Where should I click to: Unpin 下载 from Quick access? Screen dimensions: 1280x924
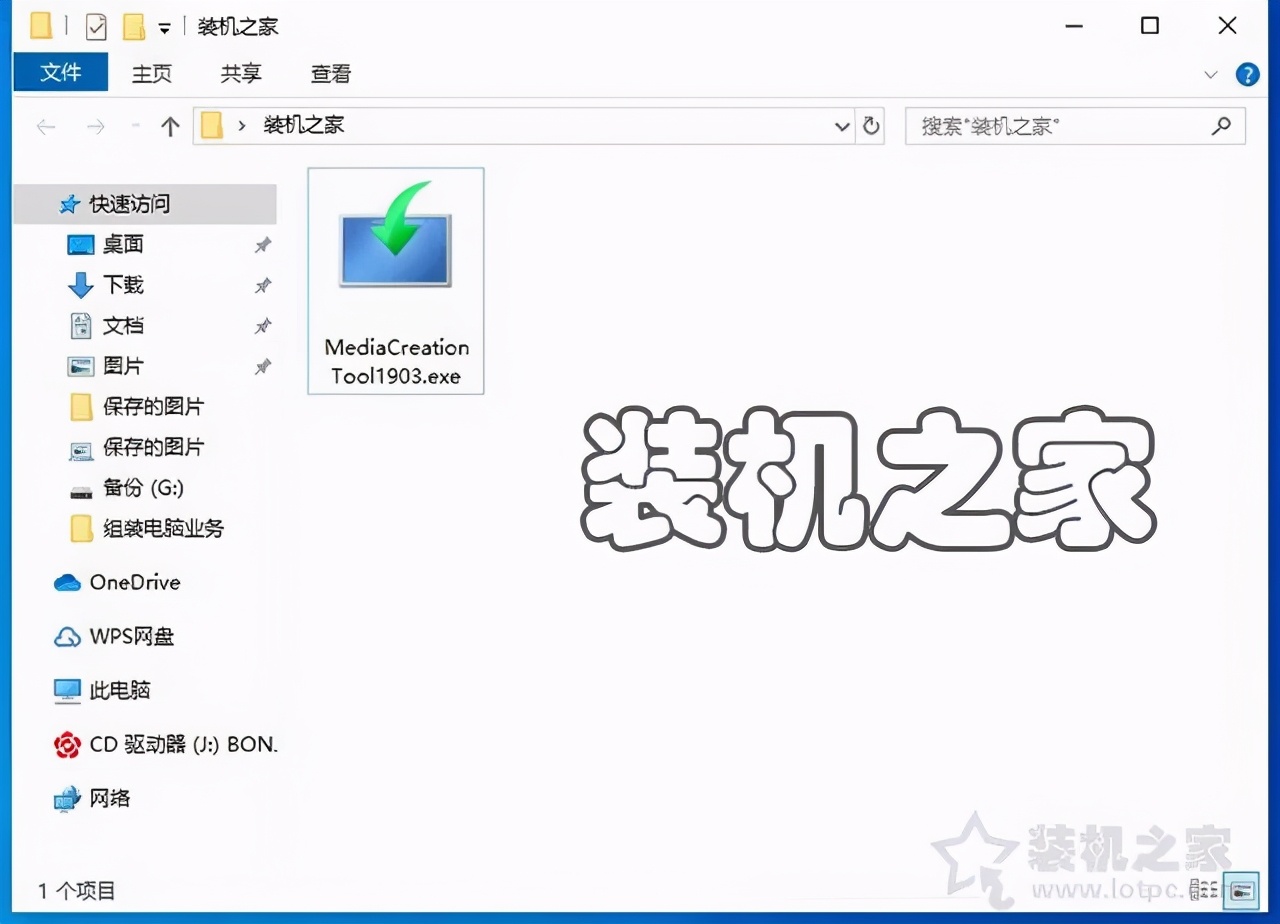(x=262, y=285)
